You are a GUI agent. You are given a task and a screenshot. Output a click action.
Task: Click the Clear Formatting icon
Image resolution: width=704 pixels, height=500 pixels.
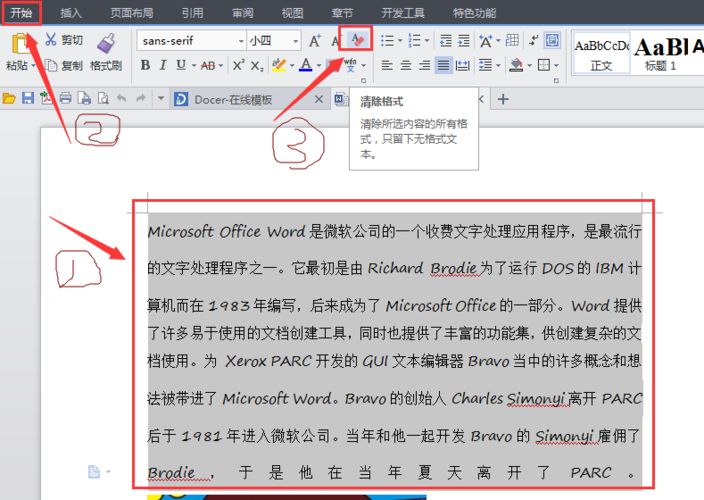tap(357, 40)
